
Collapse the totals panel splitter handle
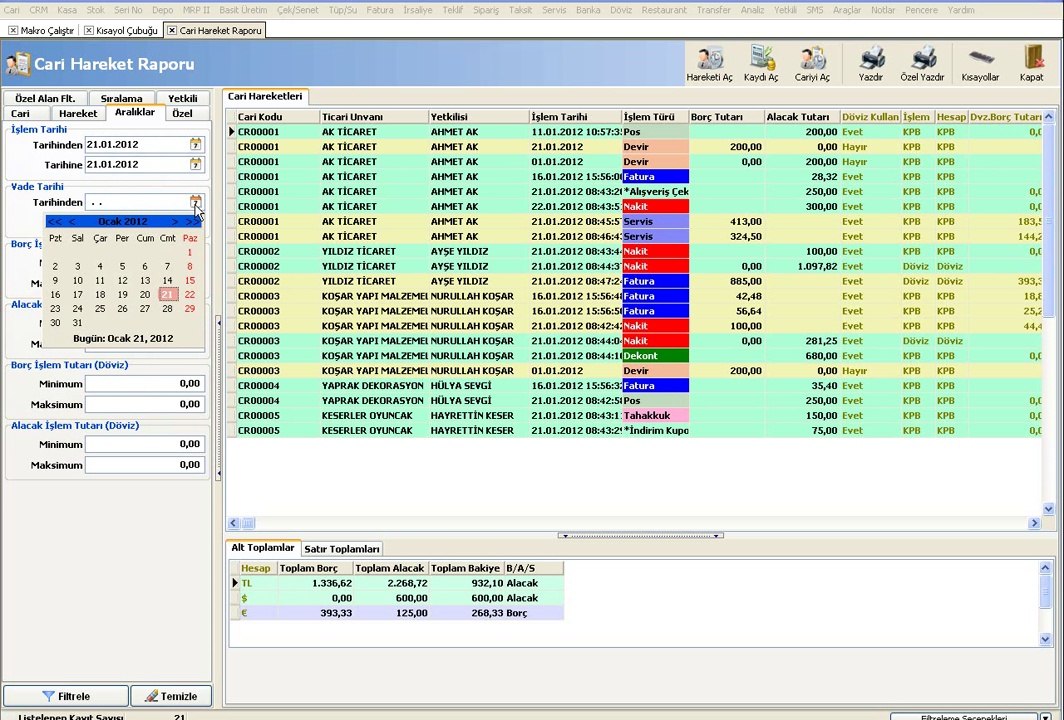point(640,535)
